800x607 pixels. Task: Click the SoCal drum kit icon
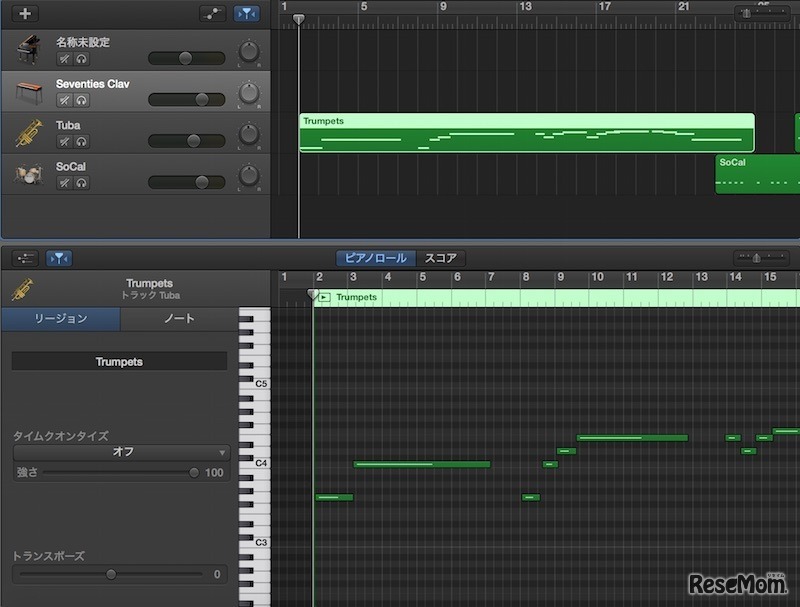pyautogui.click(x=27, y=174)
